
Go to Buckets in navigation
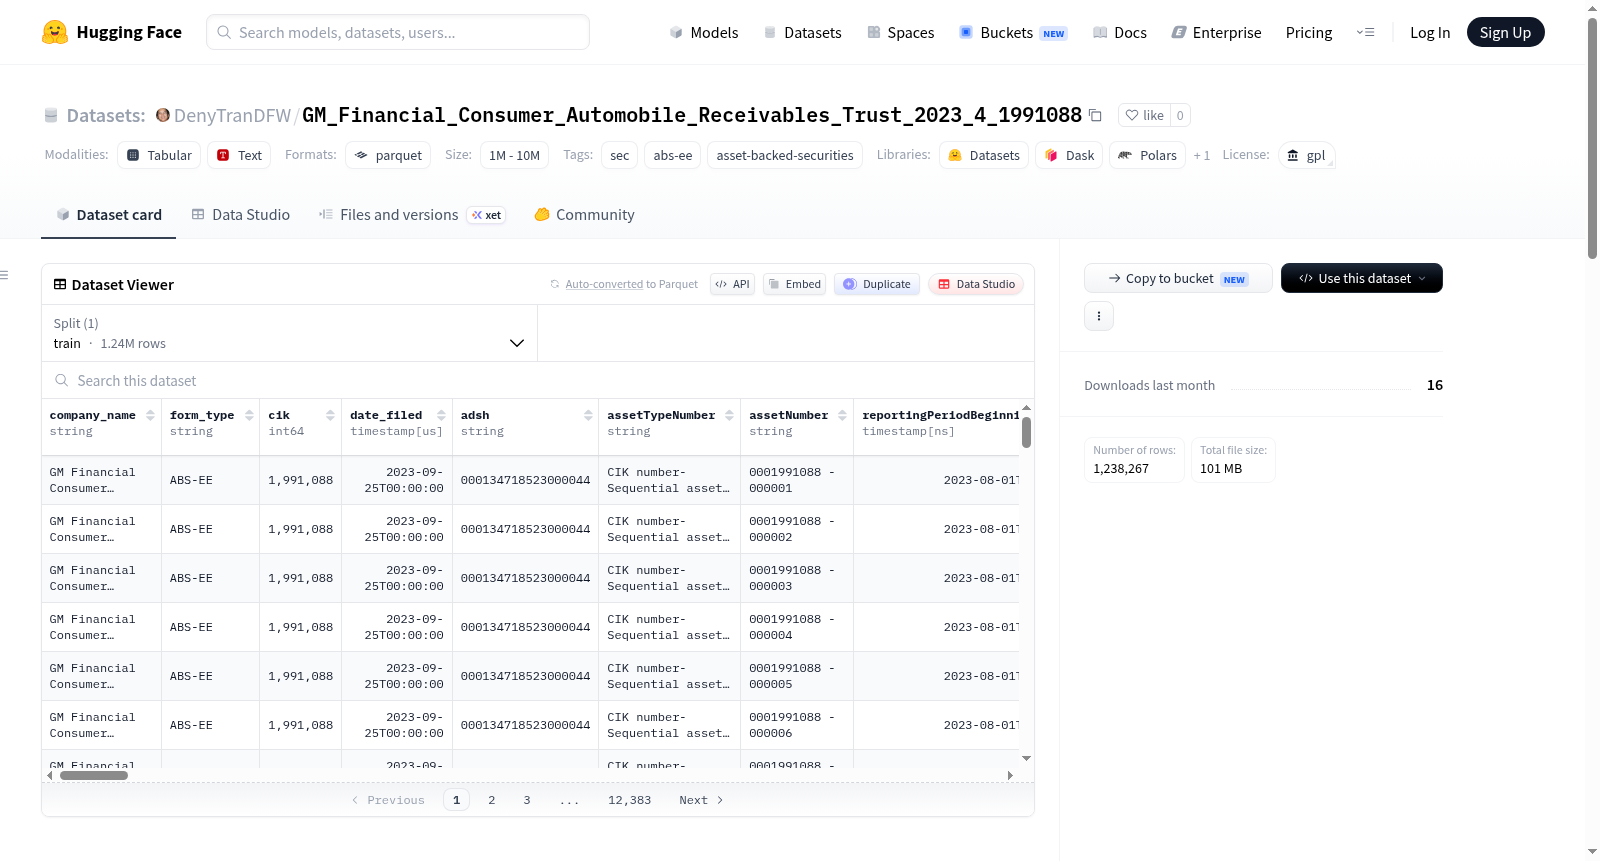click(x=1013, y=32)
